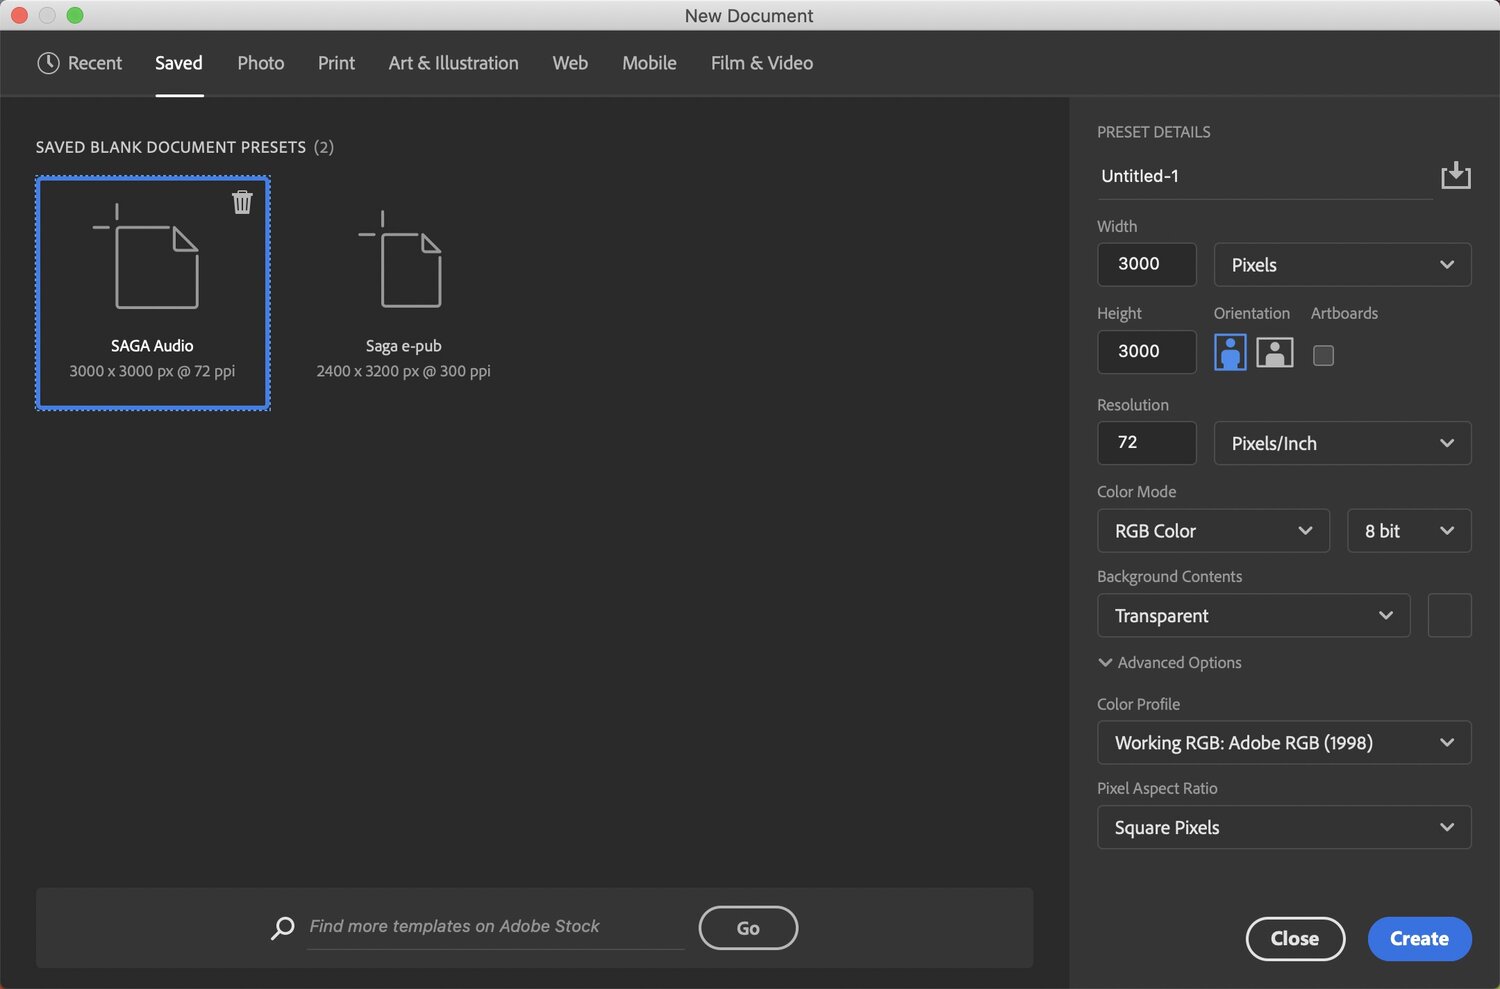Delete the SAGA Audio preset via trash icon
This screenshot has height=989, width=1500.
tap(242, 202)
